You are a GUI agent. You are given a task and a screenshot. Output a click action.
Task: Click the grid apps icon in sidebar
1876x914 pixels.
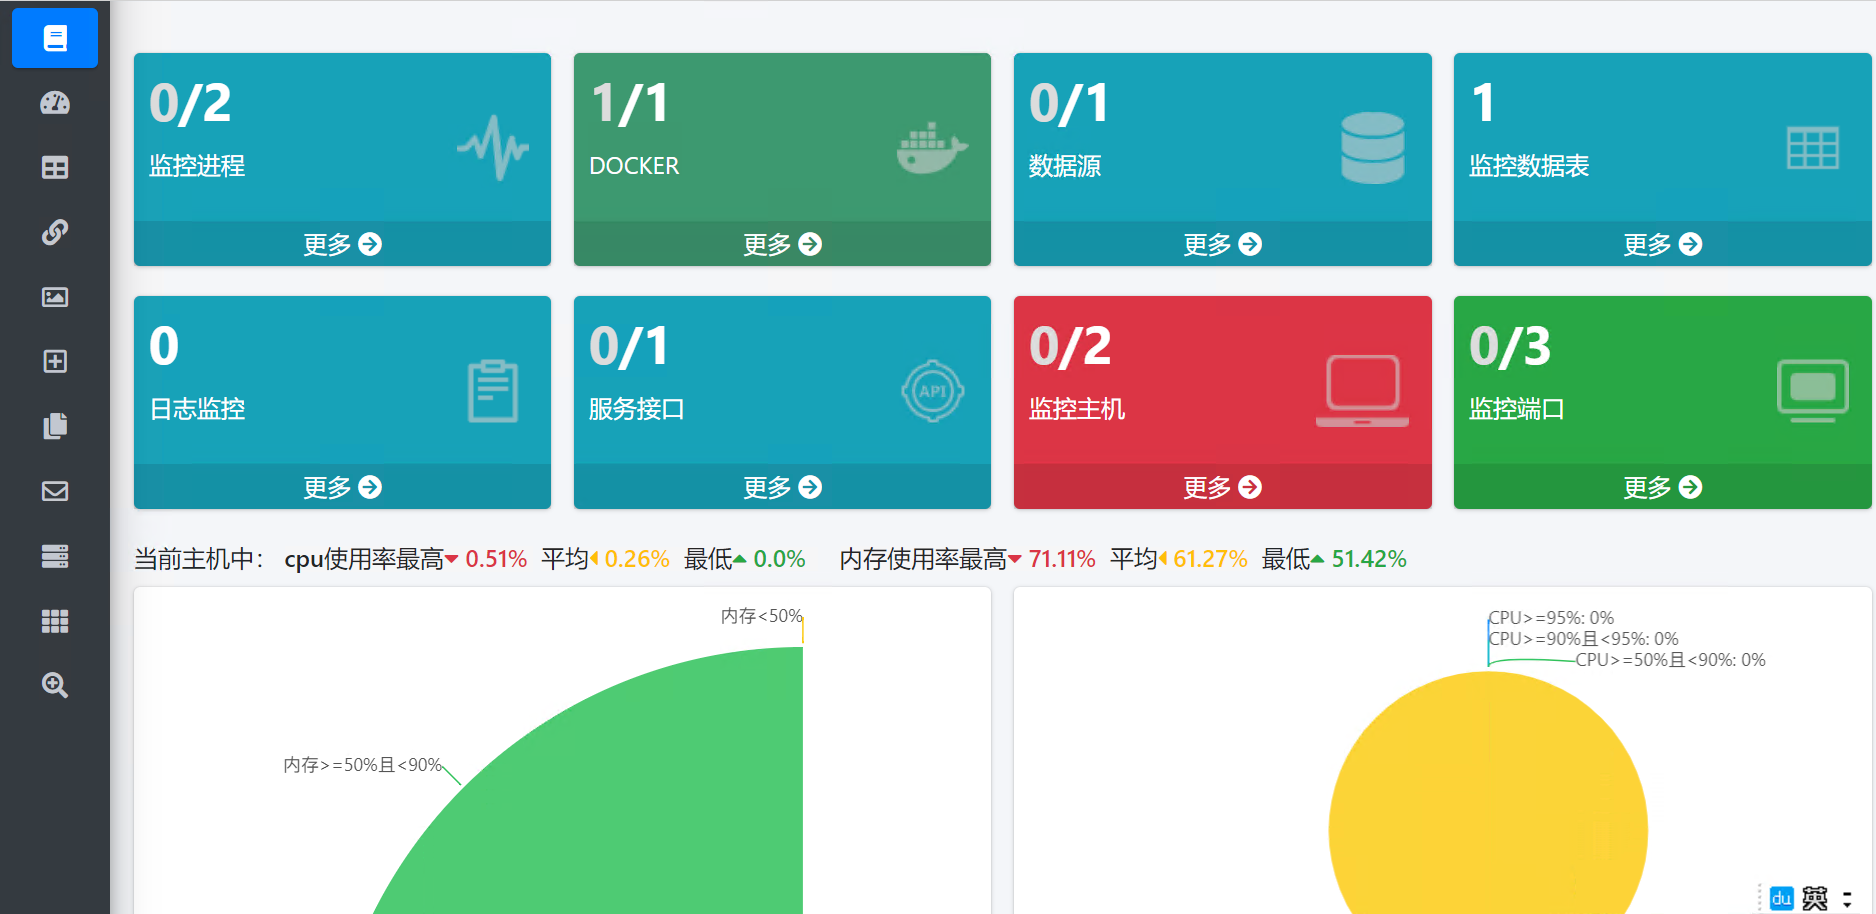click(55, 621)
